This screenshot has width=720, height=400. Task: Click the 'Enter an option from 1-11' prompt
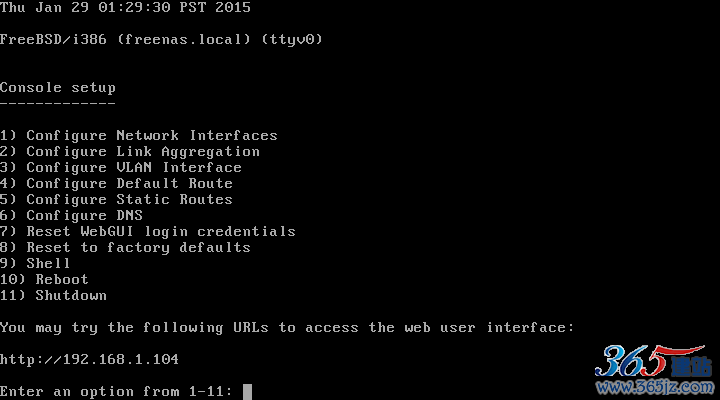coord(116,392)
